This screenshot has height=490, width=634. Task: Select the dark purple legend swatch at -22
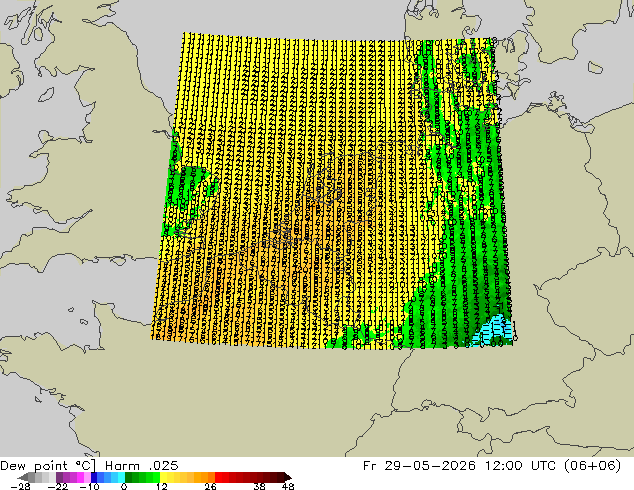[59, 477]
